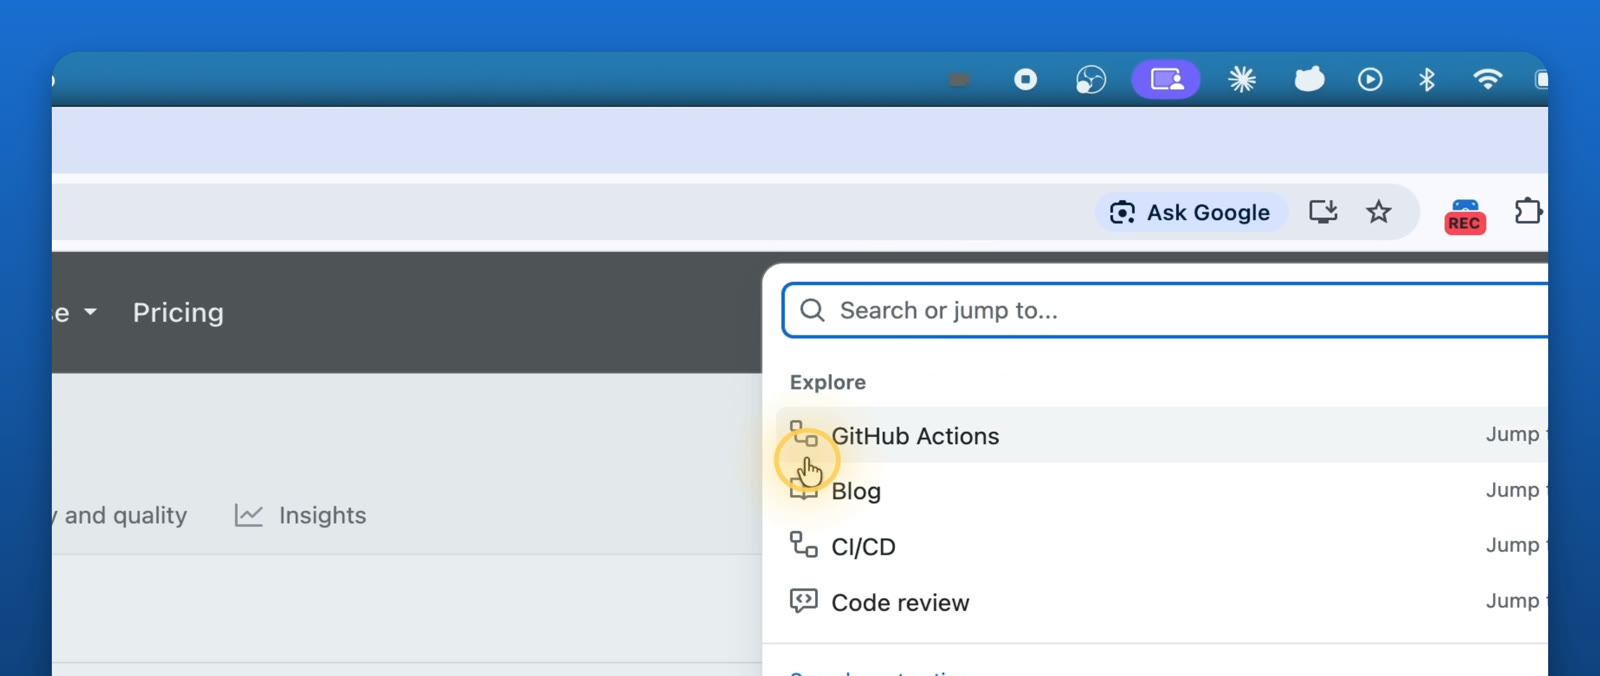Screen dimensions: 1600x676
Task: Select the Blog suggestion
Action: coord(1161,491)
